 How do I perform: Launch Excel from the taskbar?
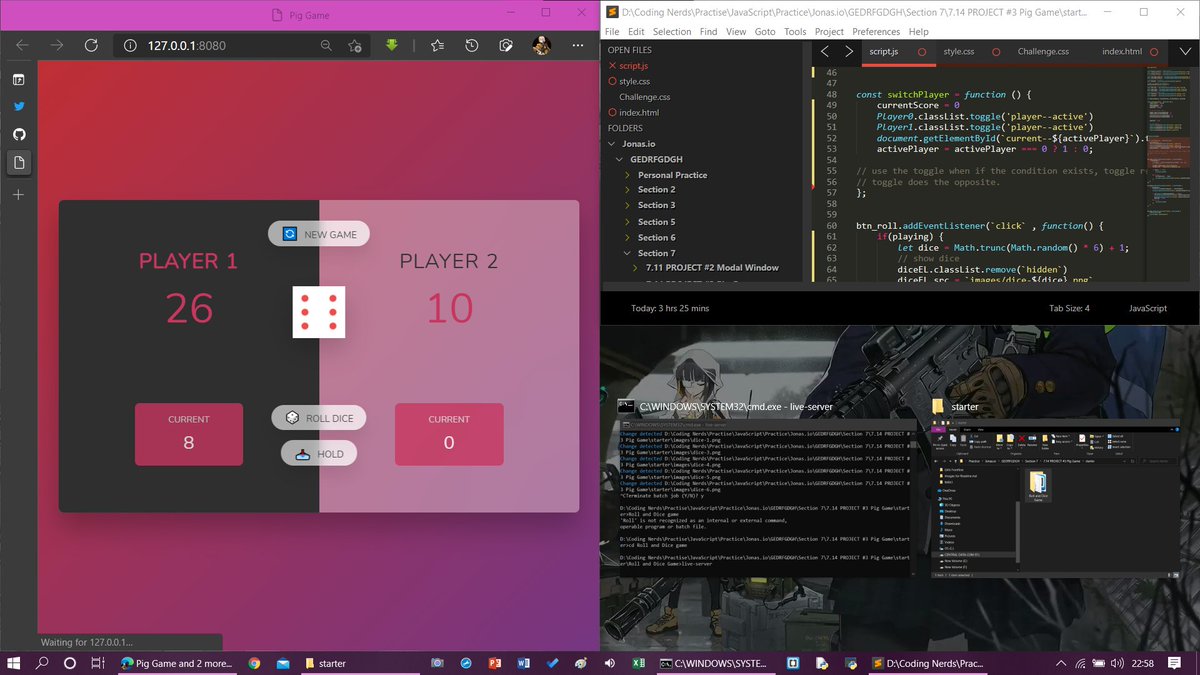638,662
